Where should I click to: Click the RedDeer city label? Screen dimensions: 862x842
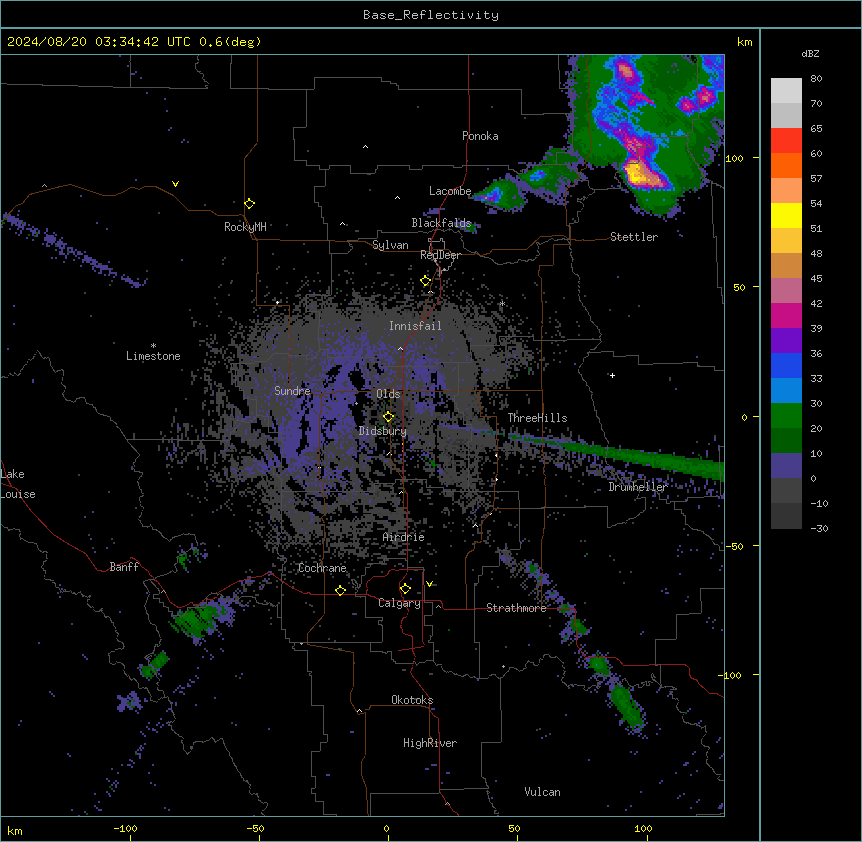[440, 255]
